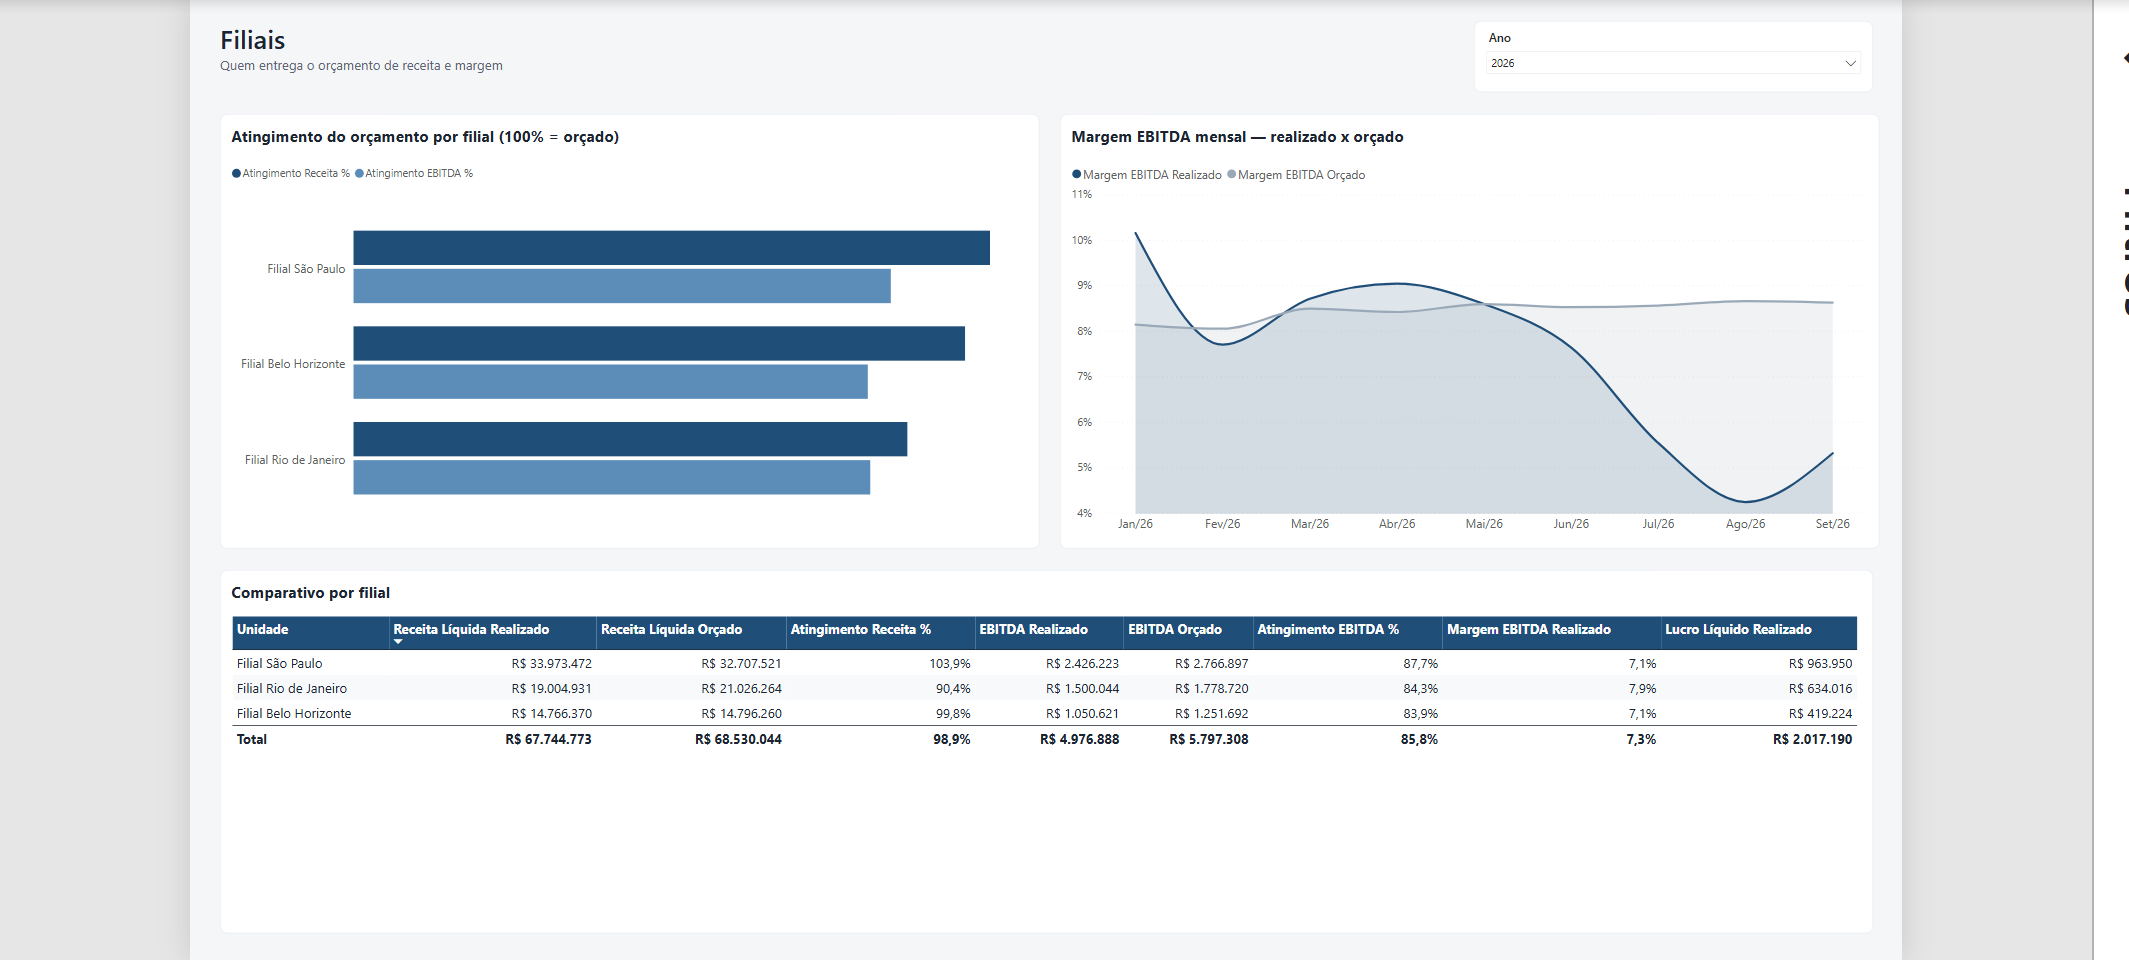Click Filial São Paulo light EBITDA bar

(622, 286)
